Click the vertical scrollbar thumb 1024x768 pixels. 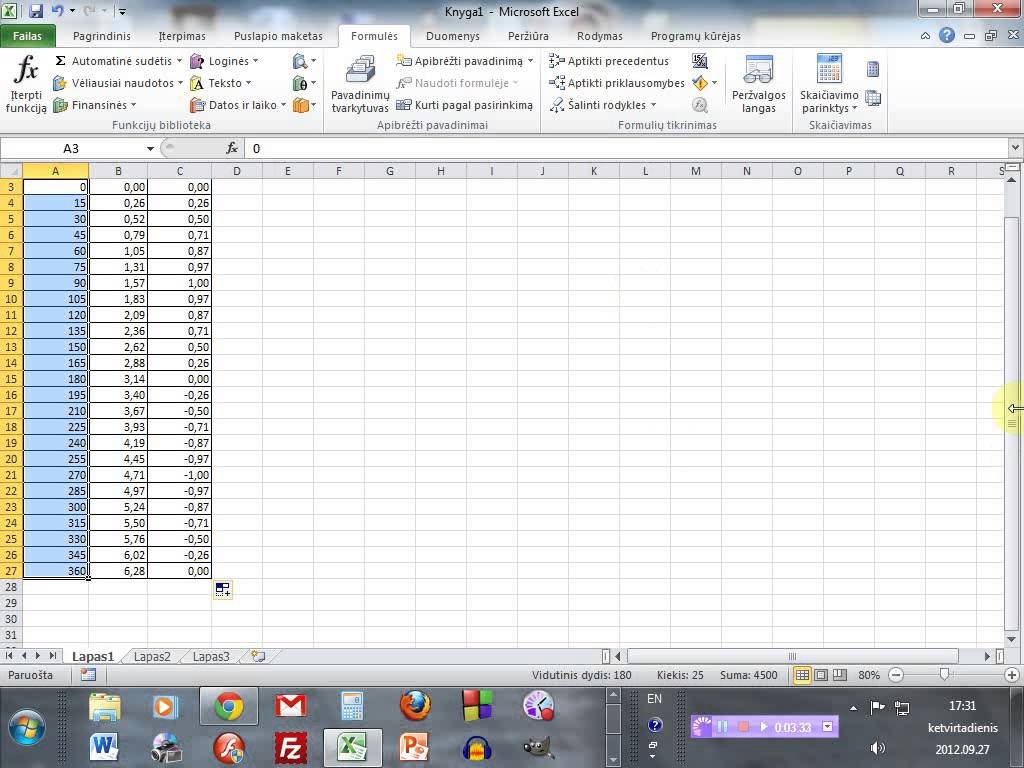(1012, 424)
